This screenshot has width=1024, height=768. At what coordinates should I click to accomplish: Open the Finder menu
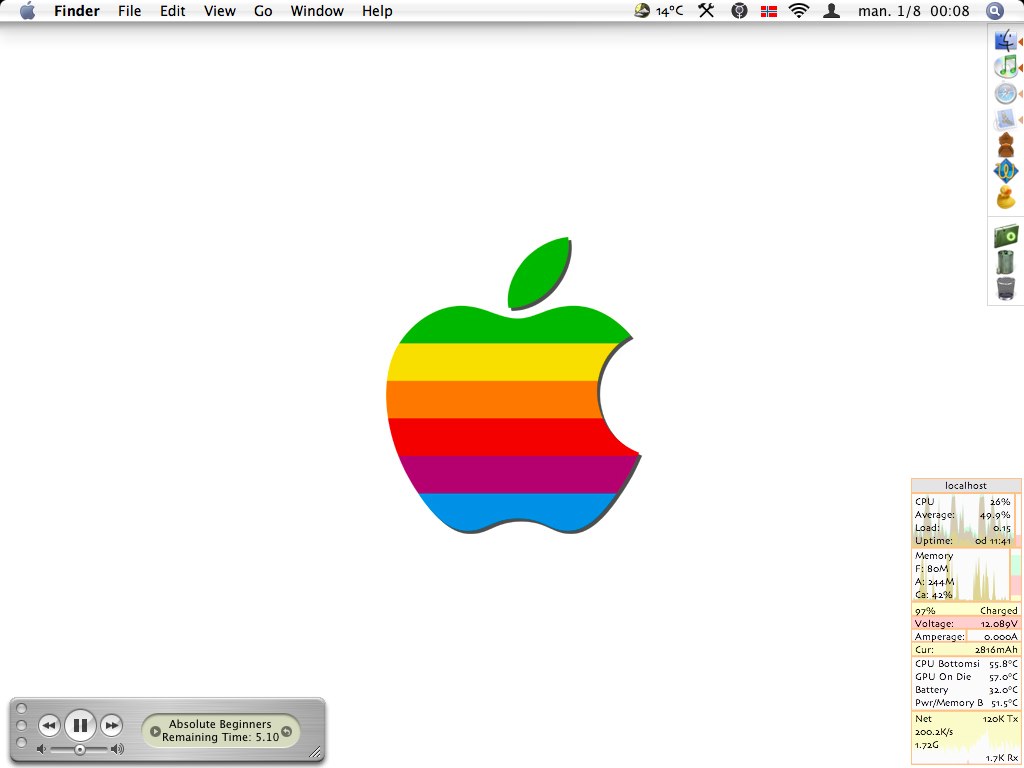click(x=76, y=11)
